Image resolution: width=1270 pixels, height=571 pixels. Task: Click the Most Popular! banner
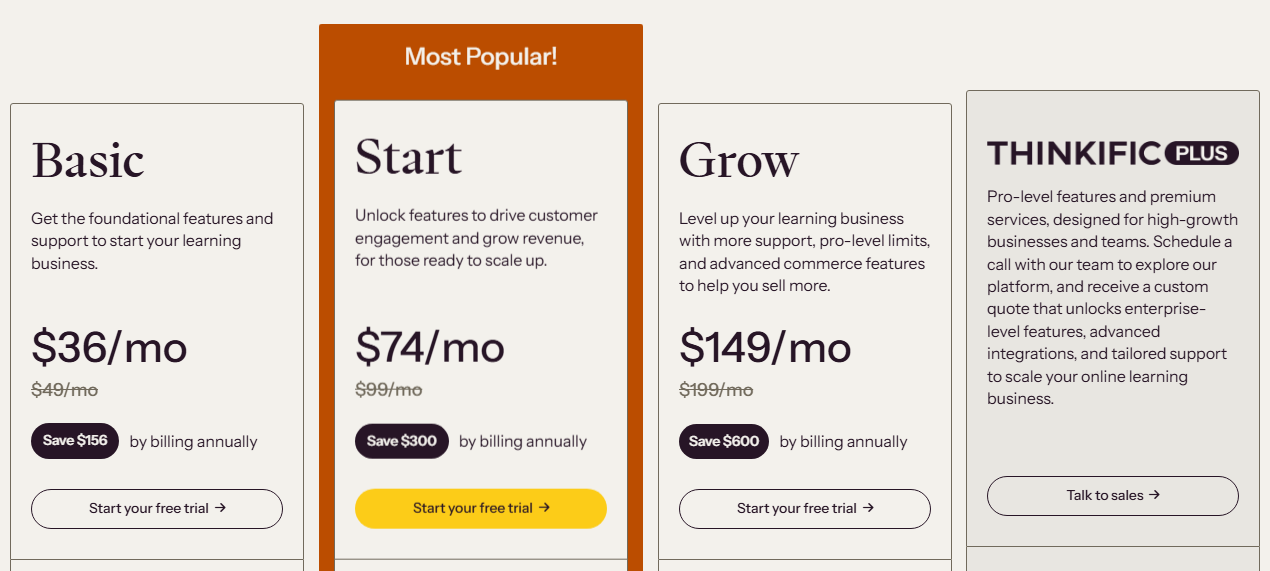[480, 57]
